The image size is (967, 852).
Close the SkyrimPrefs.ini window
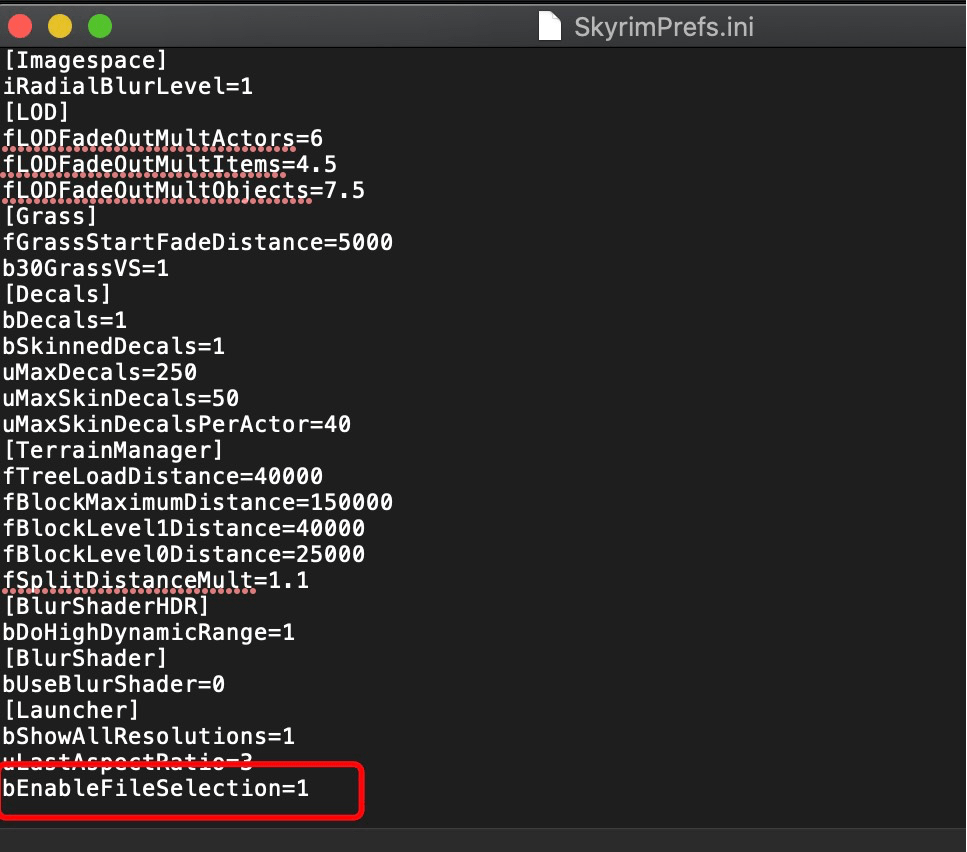click(20, 26)
